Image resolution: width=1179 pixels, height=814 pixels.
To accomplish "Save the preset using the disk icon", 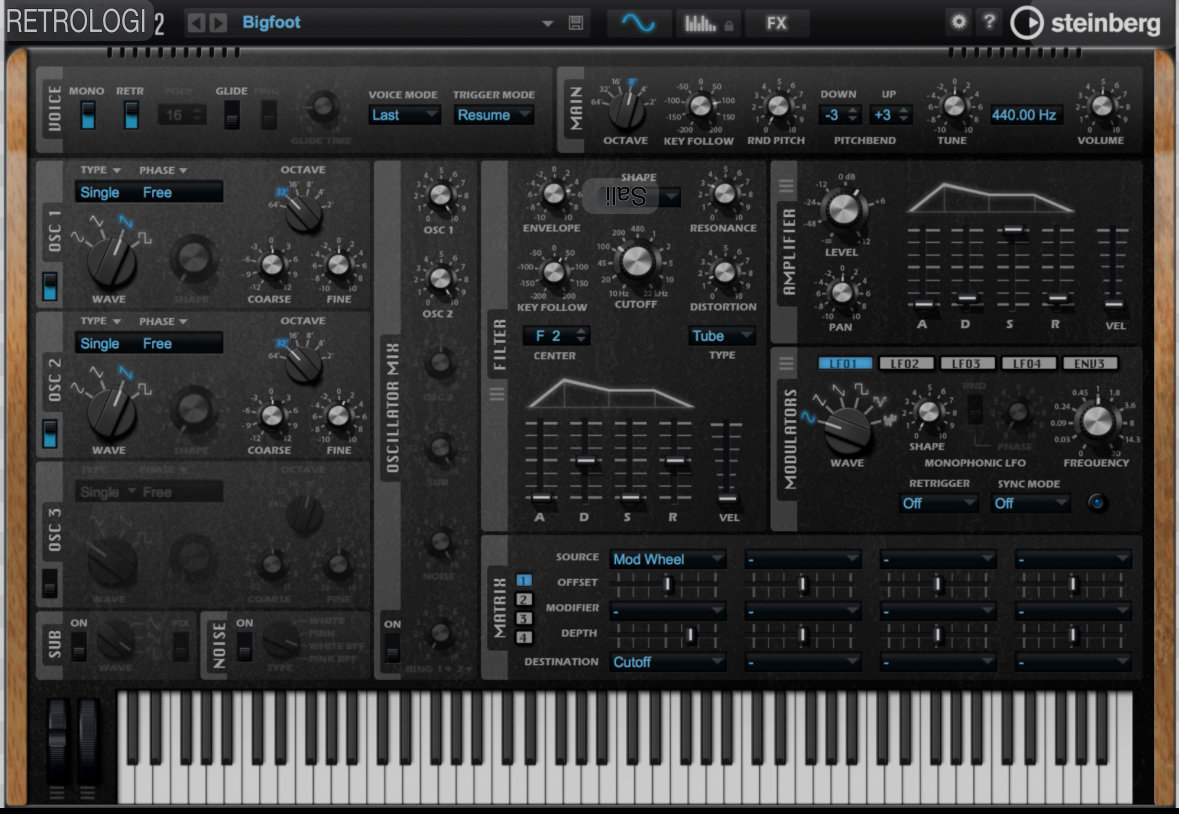I will 576,23.
